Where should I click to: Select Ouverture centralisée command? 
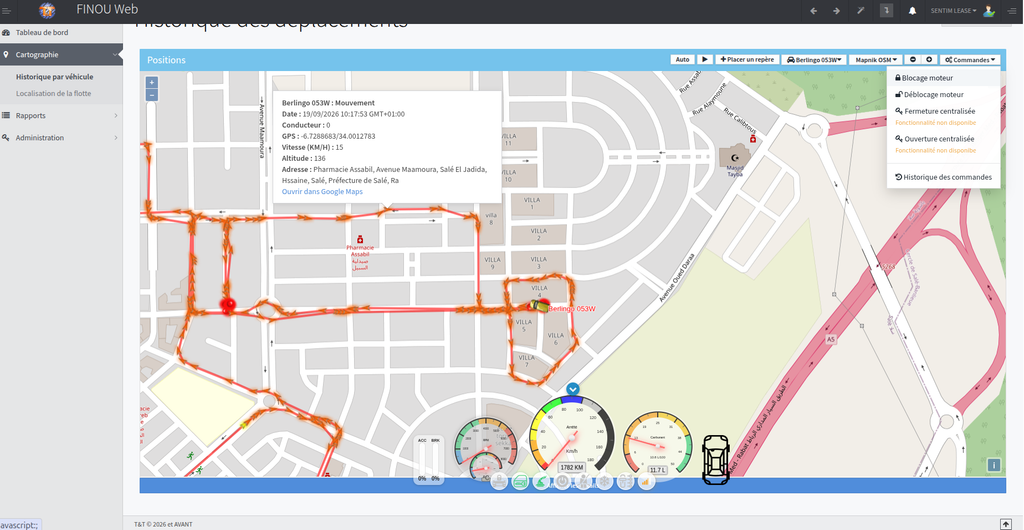click(943, 139)
